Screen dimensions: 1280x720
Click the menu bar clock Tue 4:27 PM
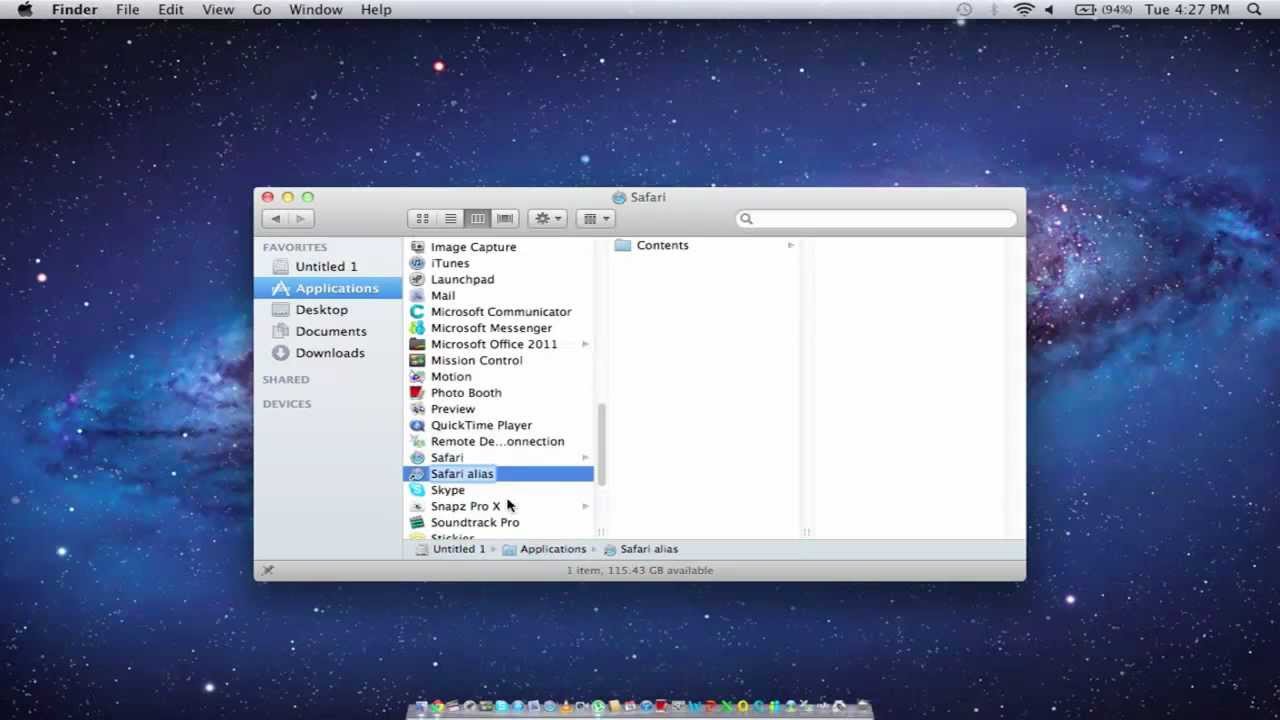coord(1187,10)
